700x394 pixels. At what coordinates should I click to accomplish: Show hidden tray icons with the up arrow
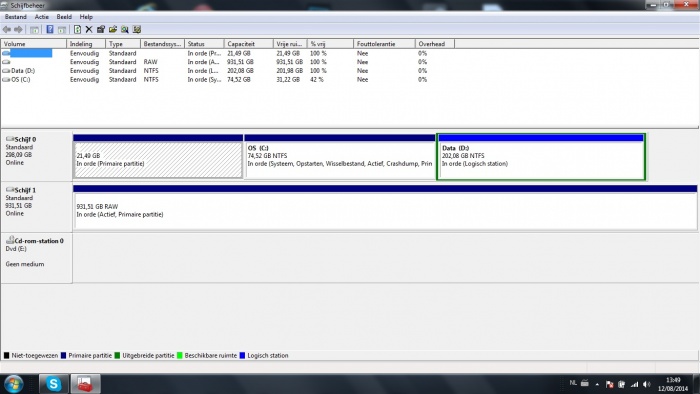pyautogui.click(x=597, y=384)
